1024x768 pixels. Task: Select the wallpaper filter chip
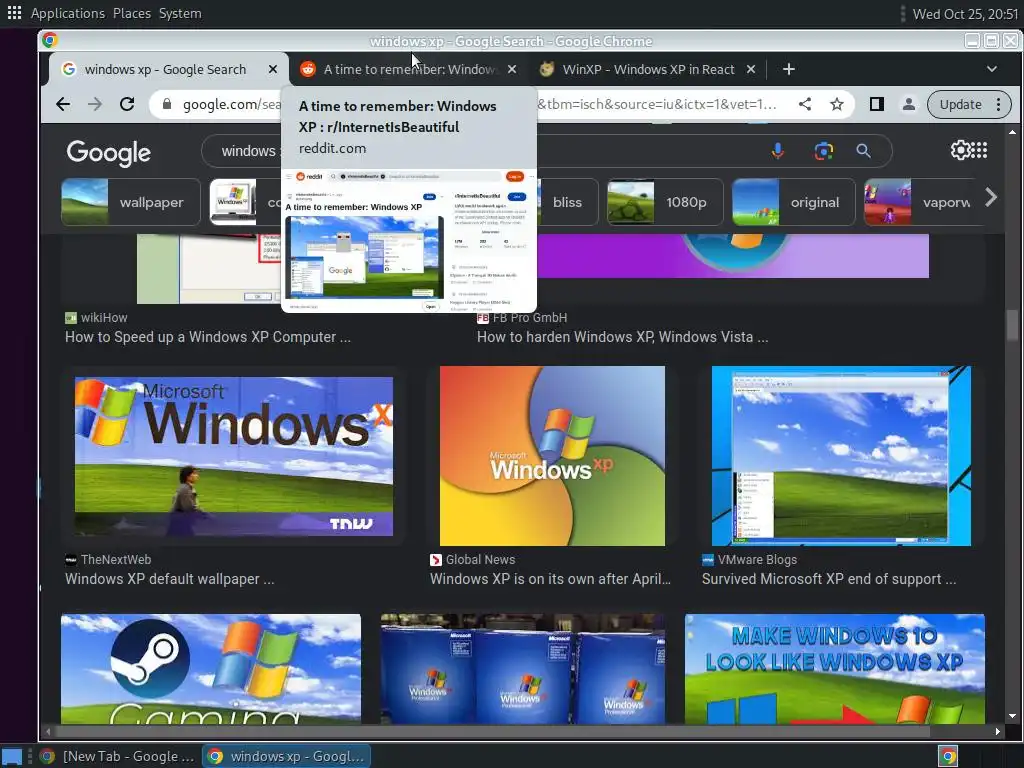131,202
